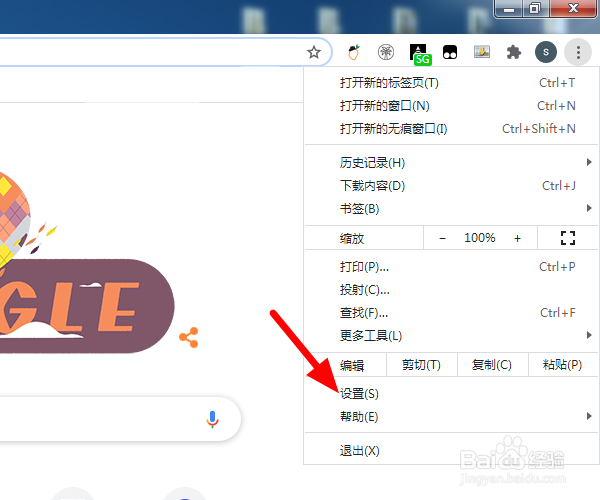Open 查找(F)... from menu

click(452, 313)
